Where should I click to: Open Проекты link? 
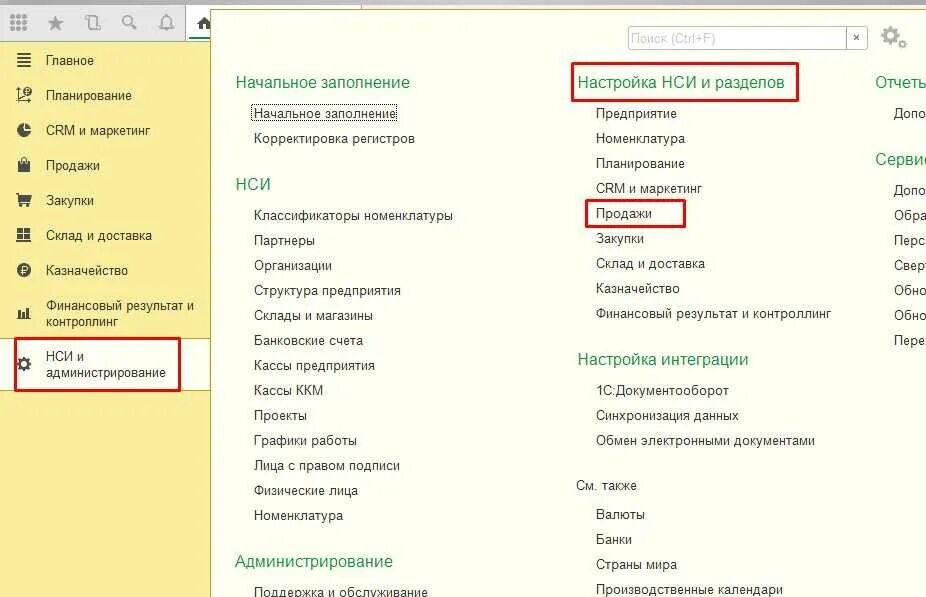click(280, 415)
